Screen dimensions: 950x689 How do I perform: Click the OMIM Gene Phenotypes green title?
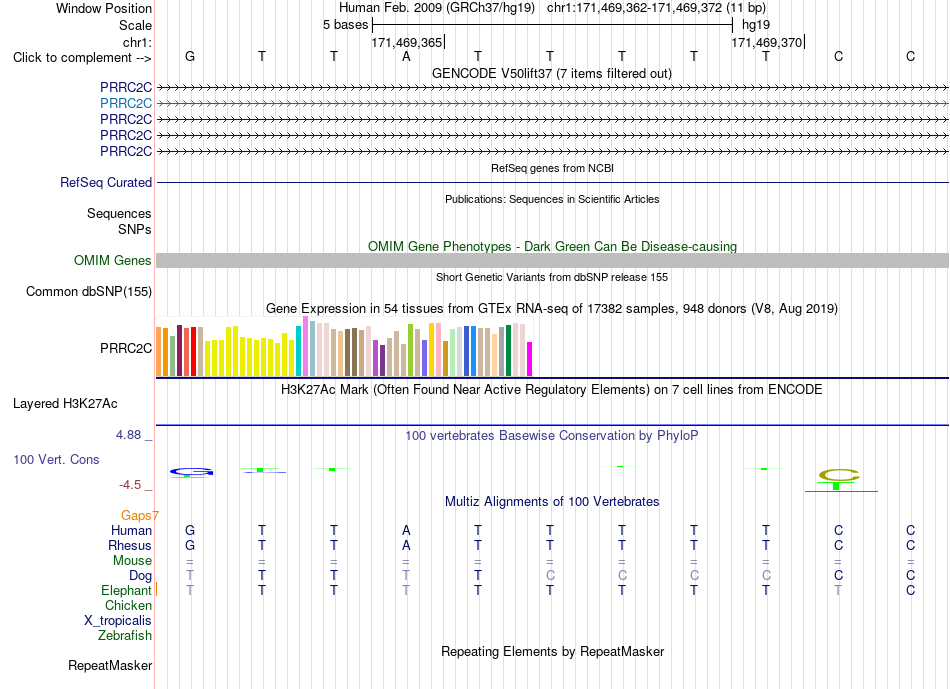[x=552, y=247]
